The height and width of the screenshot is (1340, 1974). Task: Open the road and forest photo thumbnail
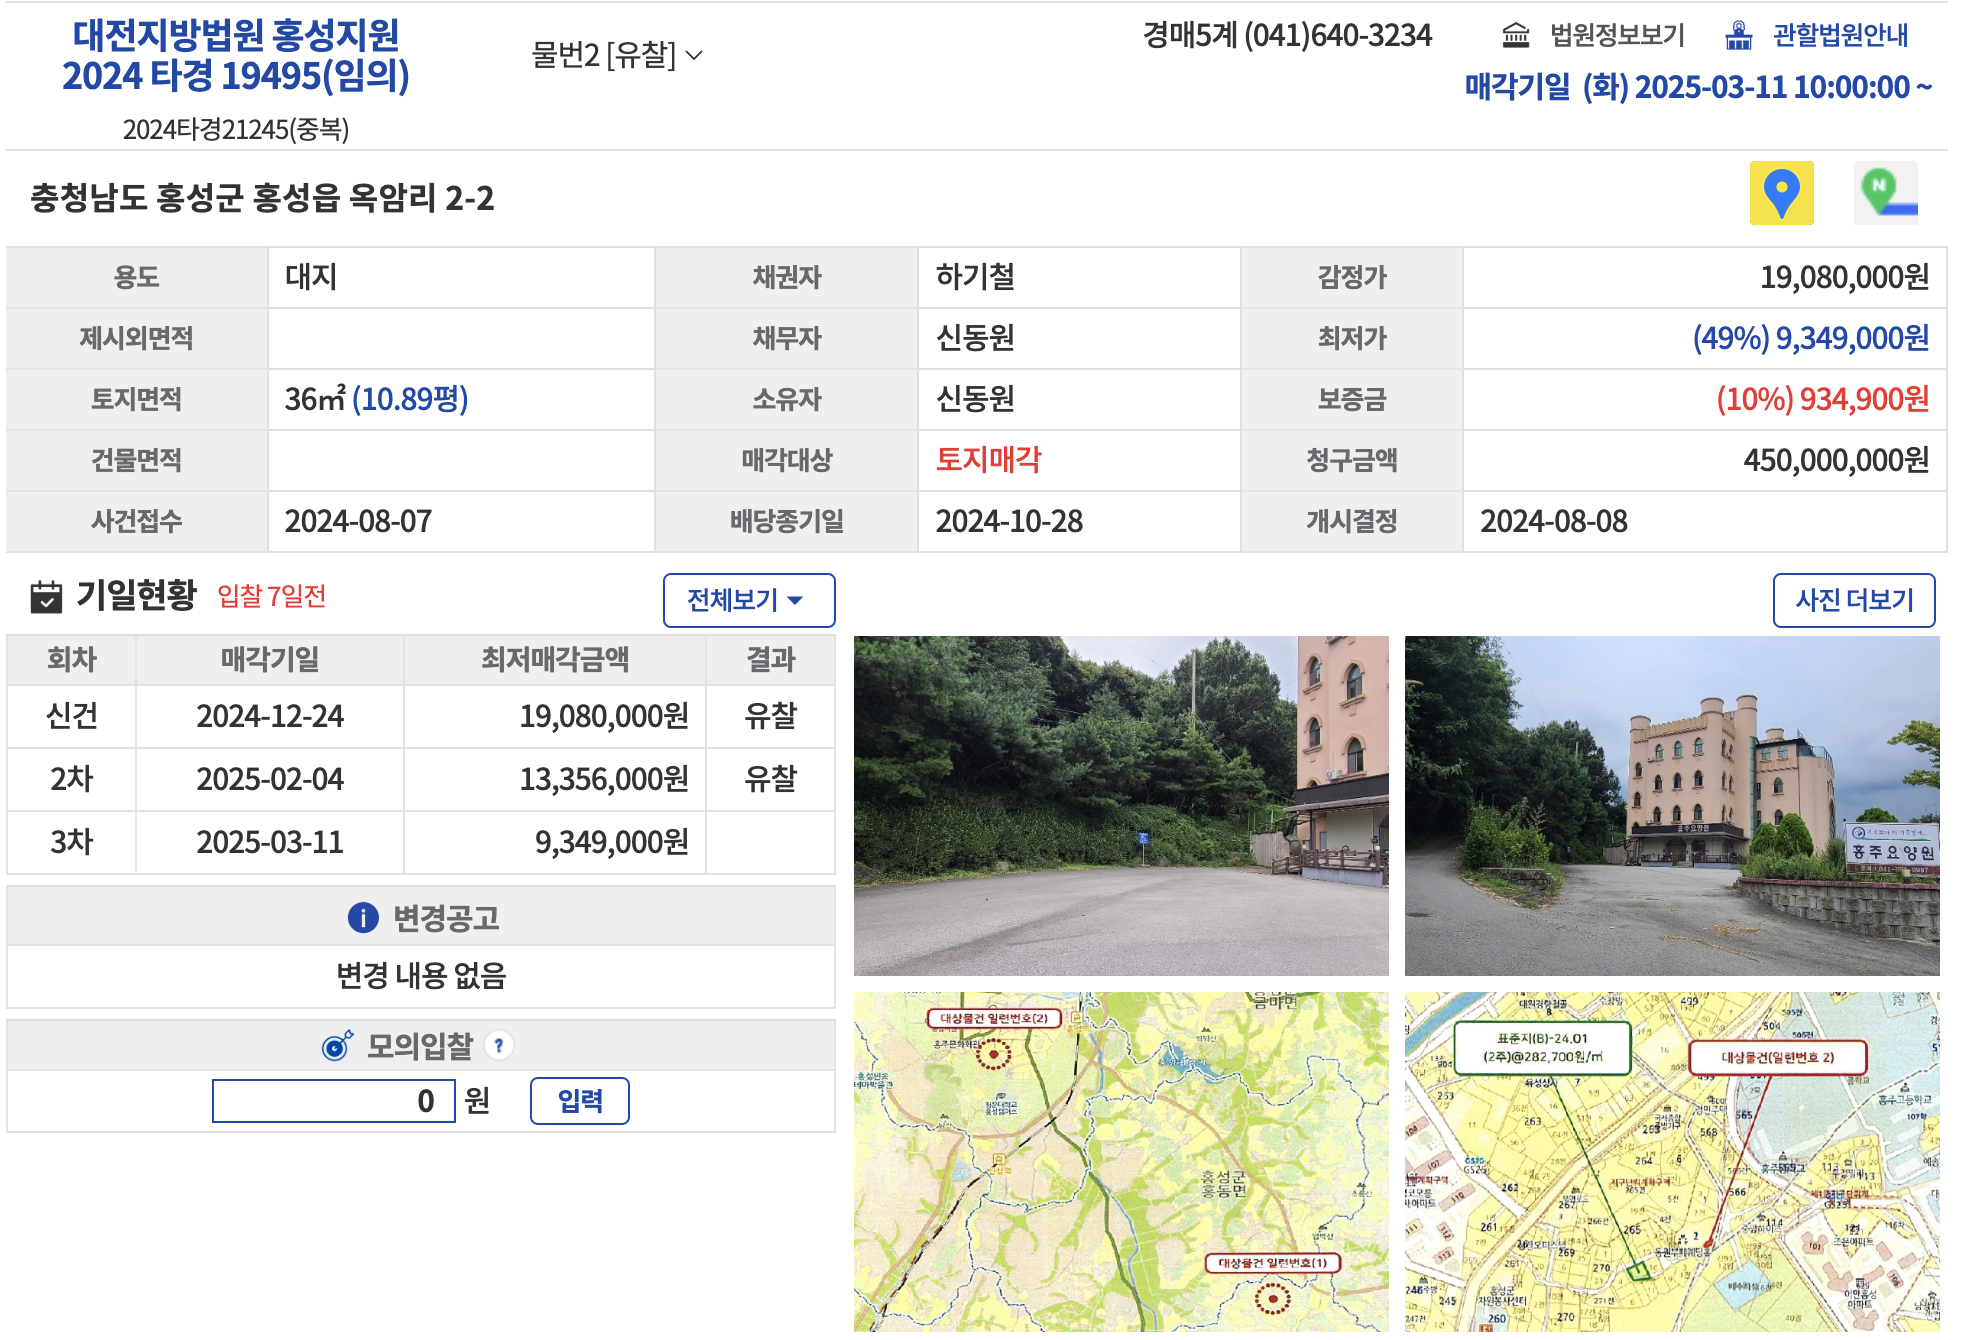tap(1121, 806)
